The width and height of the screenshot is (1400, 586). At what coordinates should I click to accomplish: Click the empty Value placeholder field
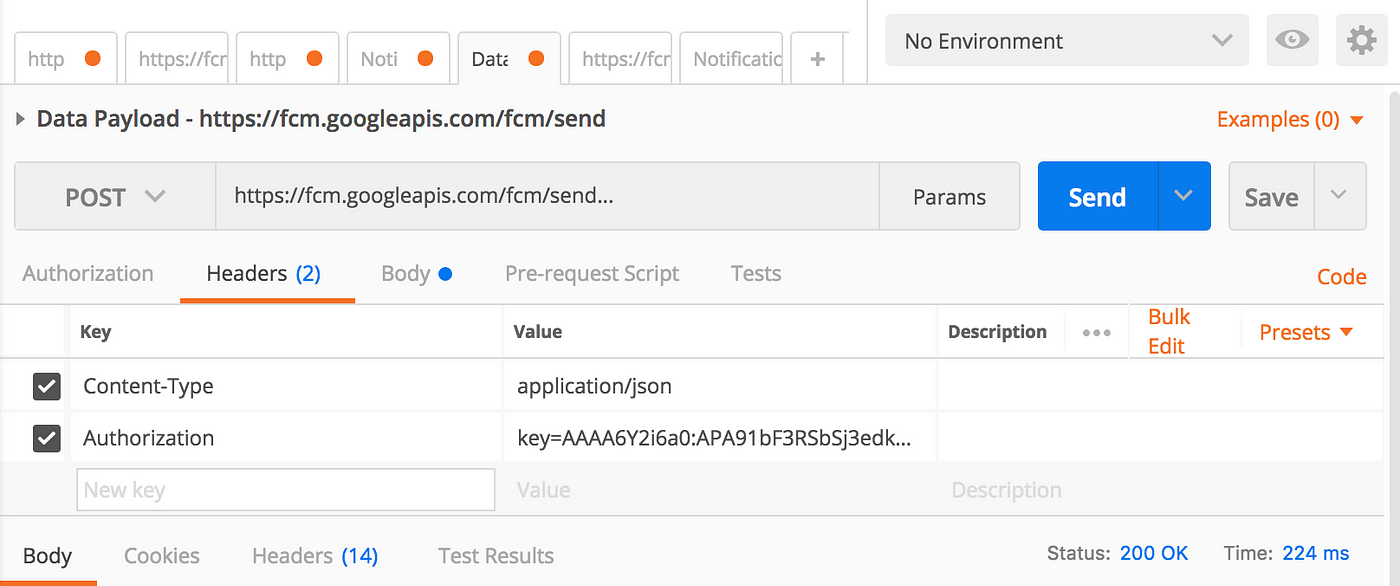click(719, 490)
